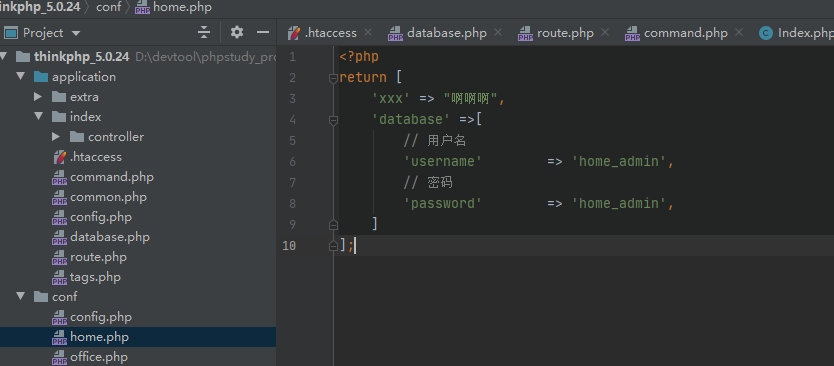Click the class icon on Index.php tab
The width and height of the screenshot is (834, 366).
[765, 33]
